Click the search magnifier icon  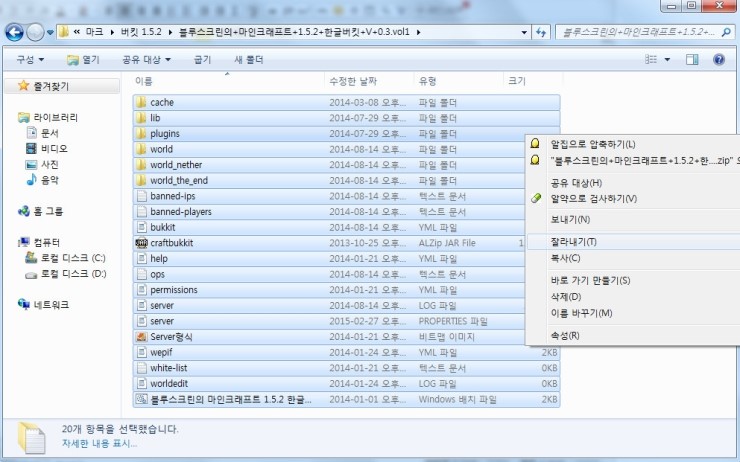click(726, 32)
